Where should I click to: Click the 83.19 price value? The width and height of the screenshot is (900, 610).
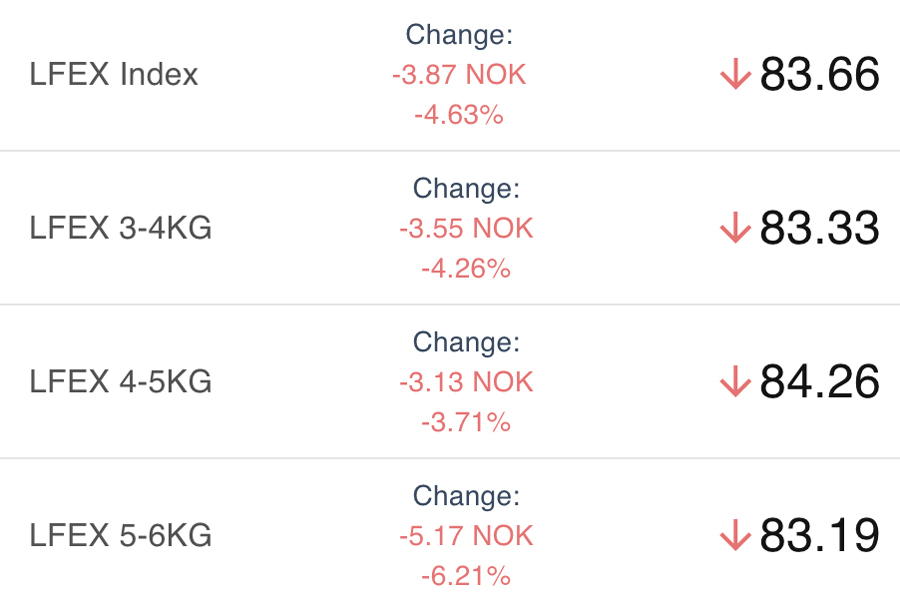point(819,536)
